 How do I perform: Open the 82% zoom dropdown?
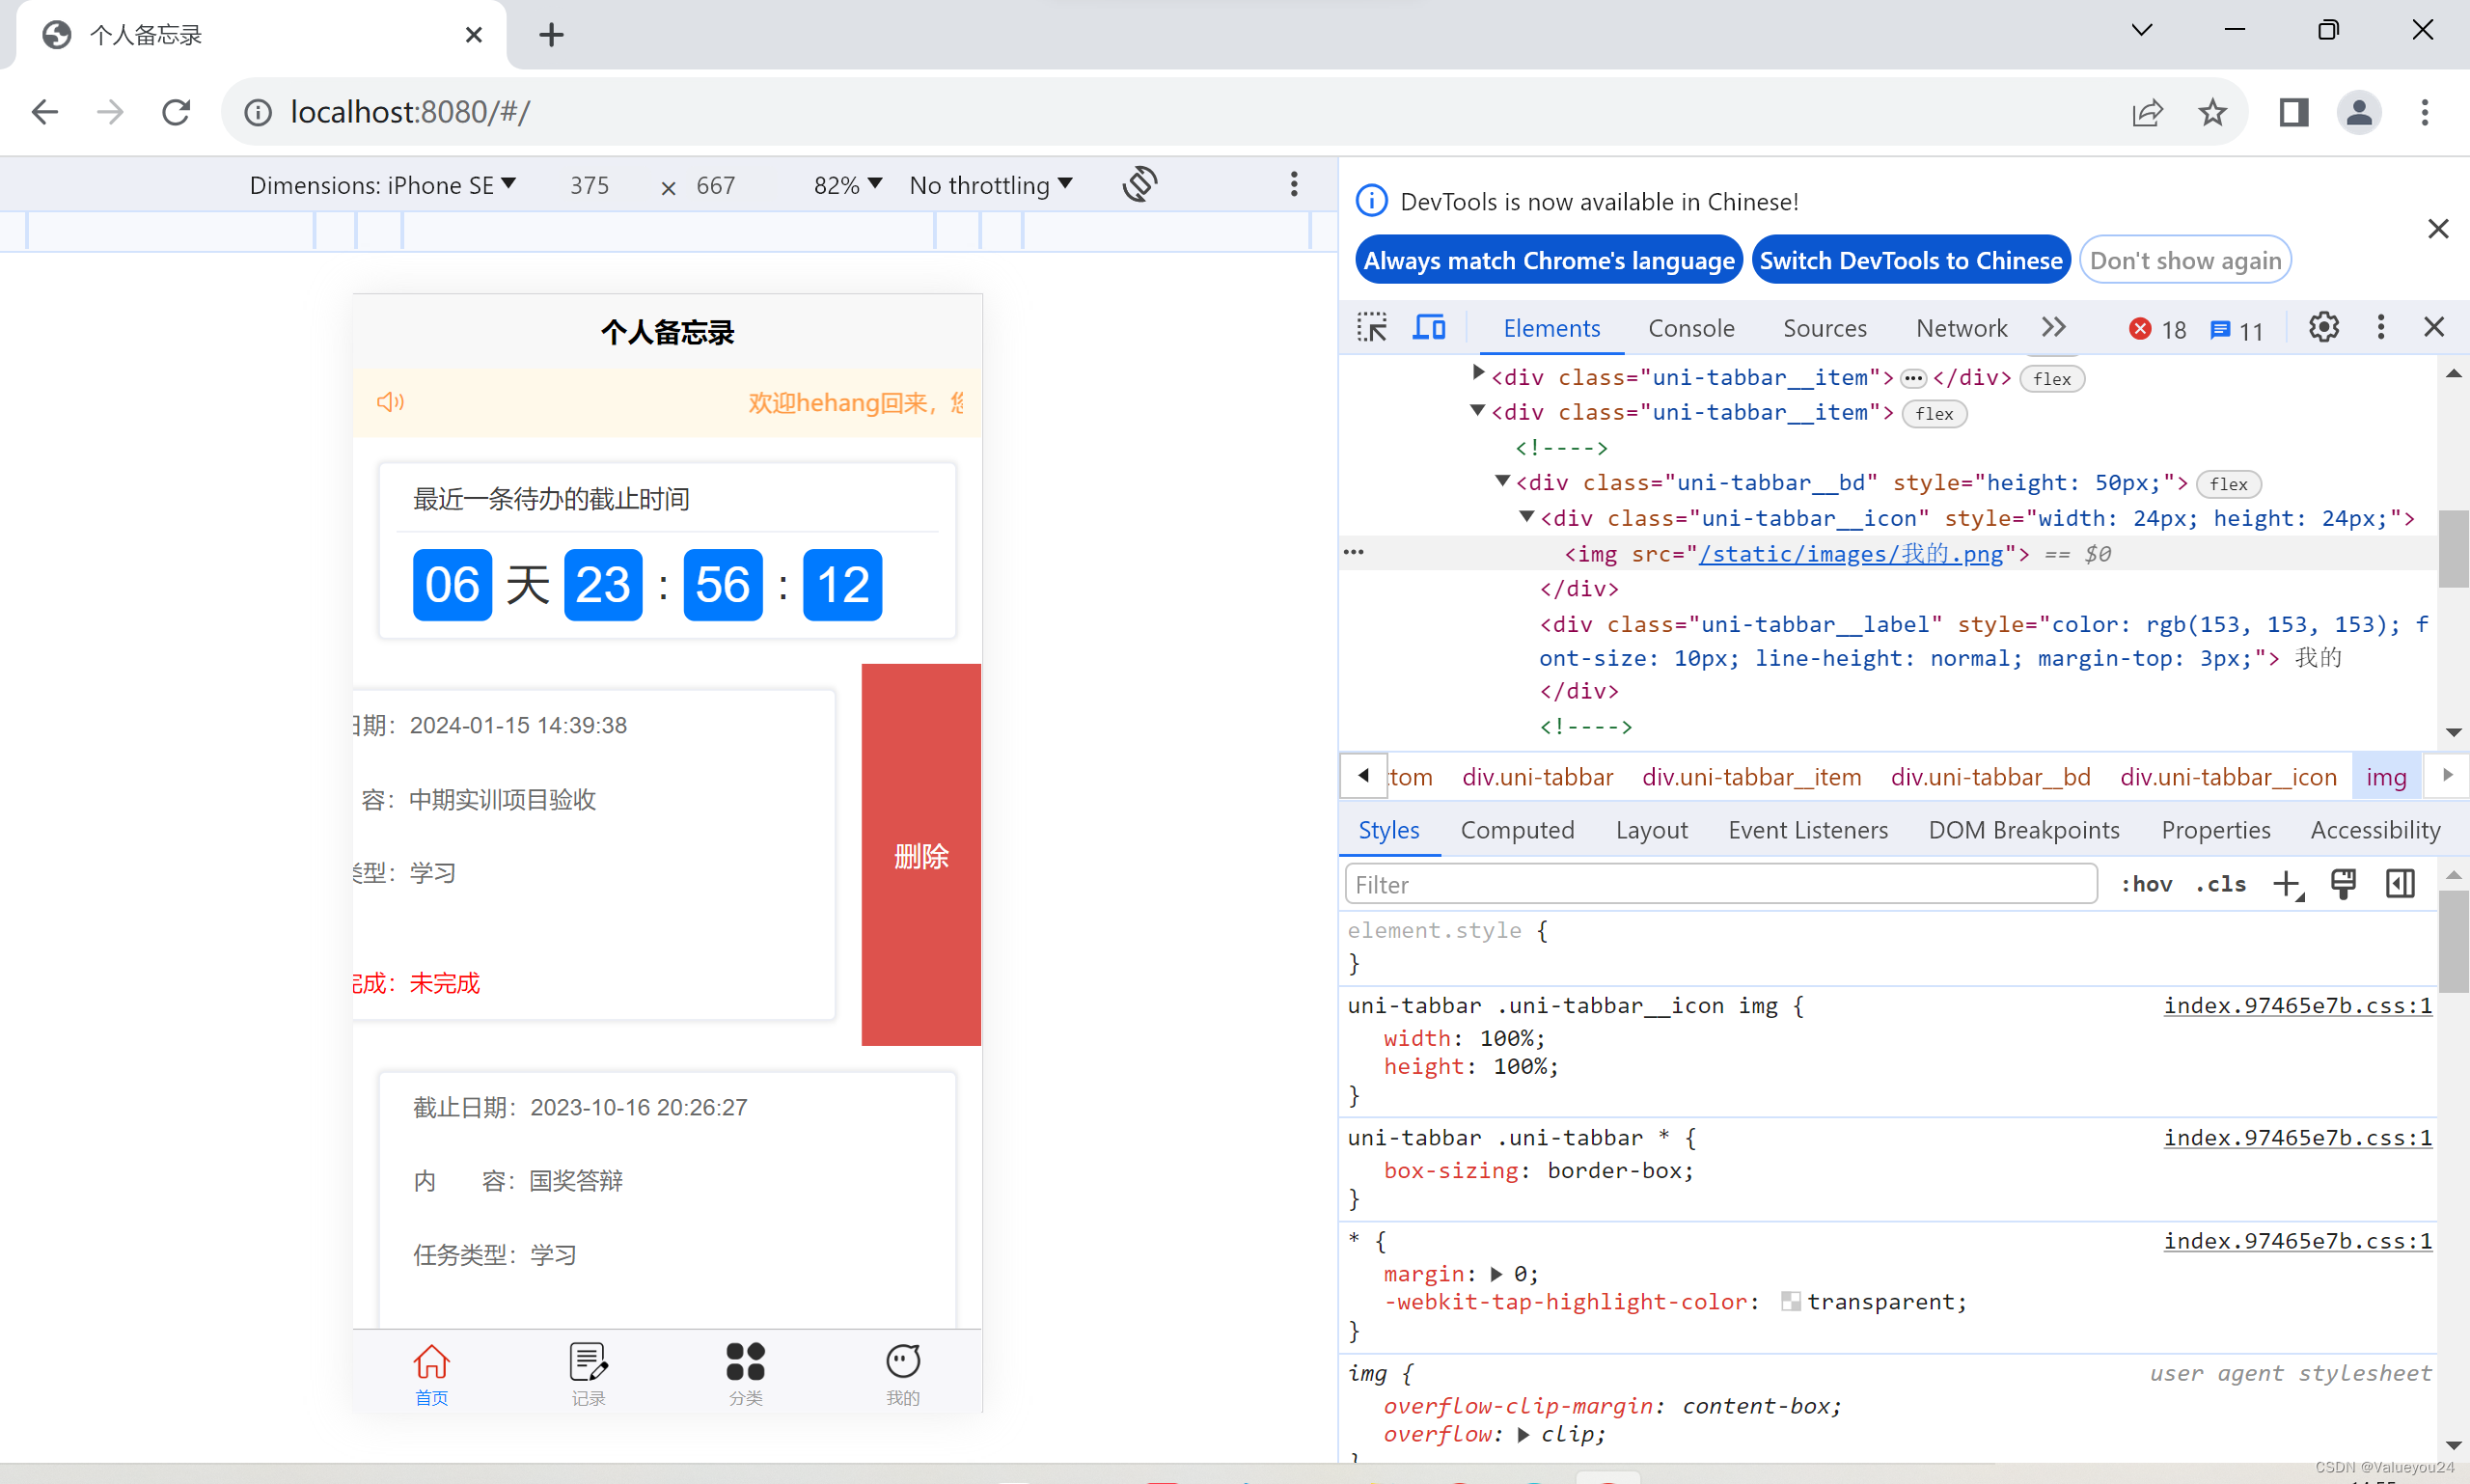coord(847,185)
